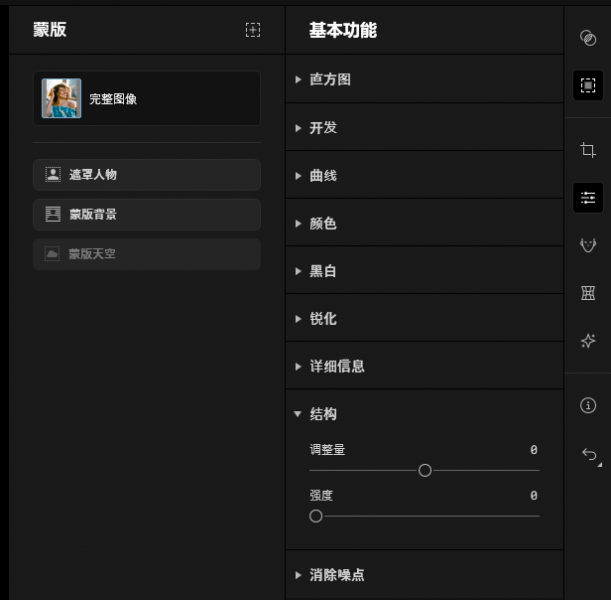Open the adjustment sliders panel icon
The image size is (611, 600).
point(588,198)
